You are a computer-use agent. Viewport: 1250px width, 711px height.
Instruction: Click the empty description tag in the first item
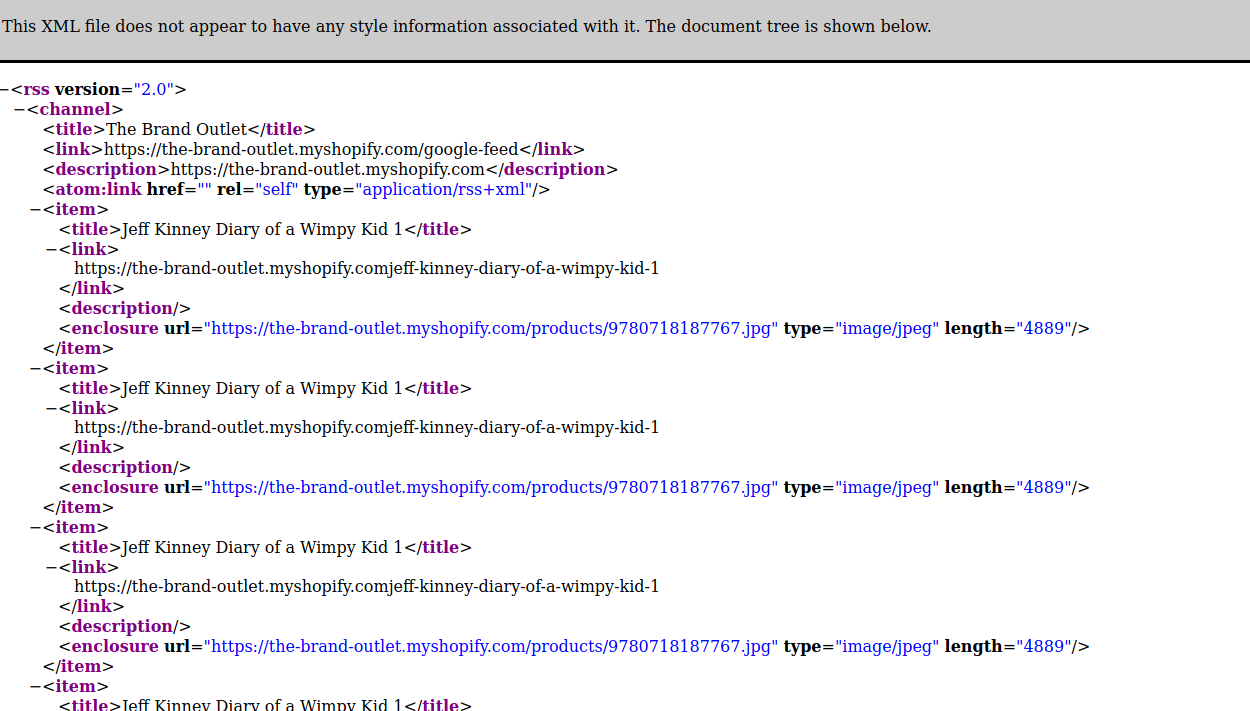125,308
